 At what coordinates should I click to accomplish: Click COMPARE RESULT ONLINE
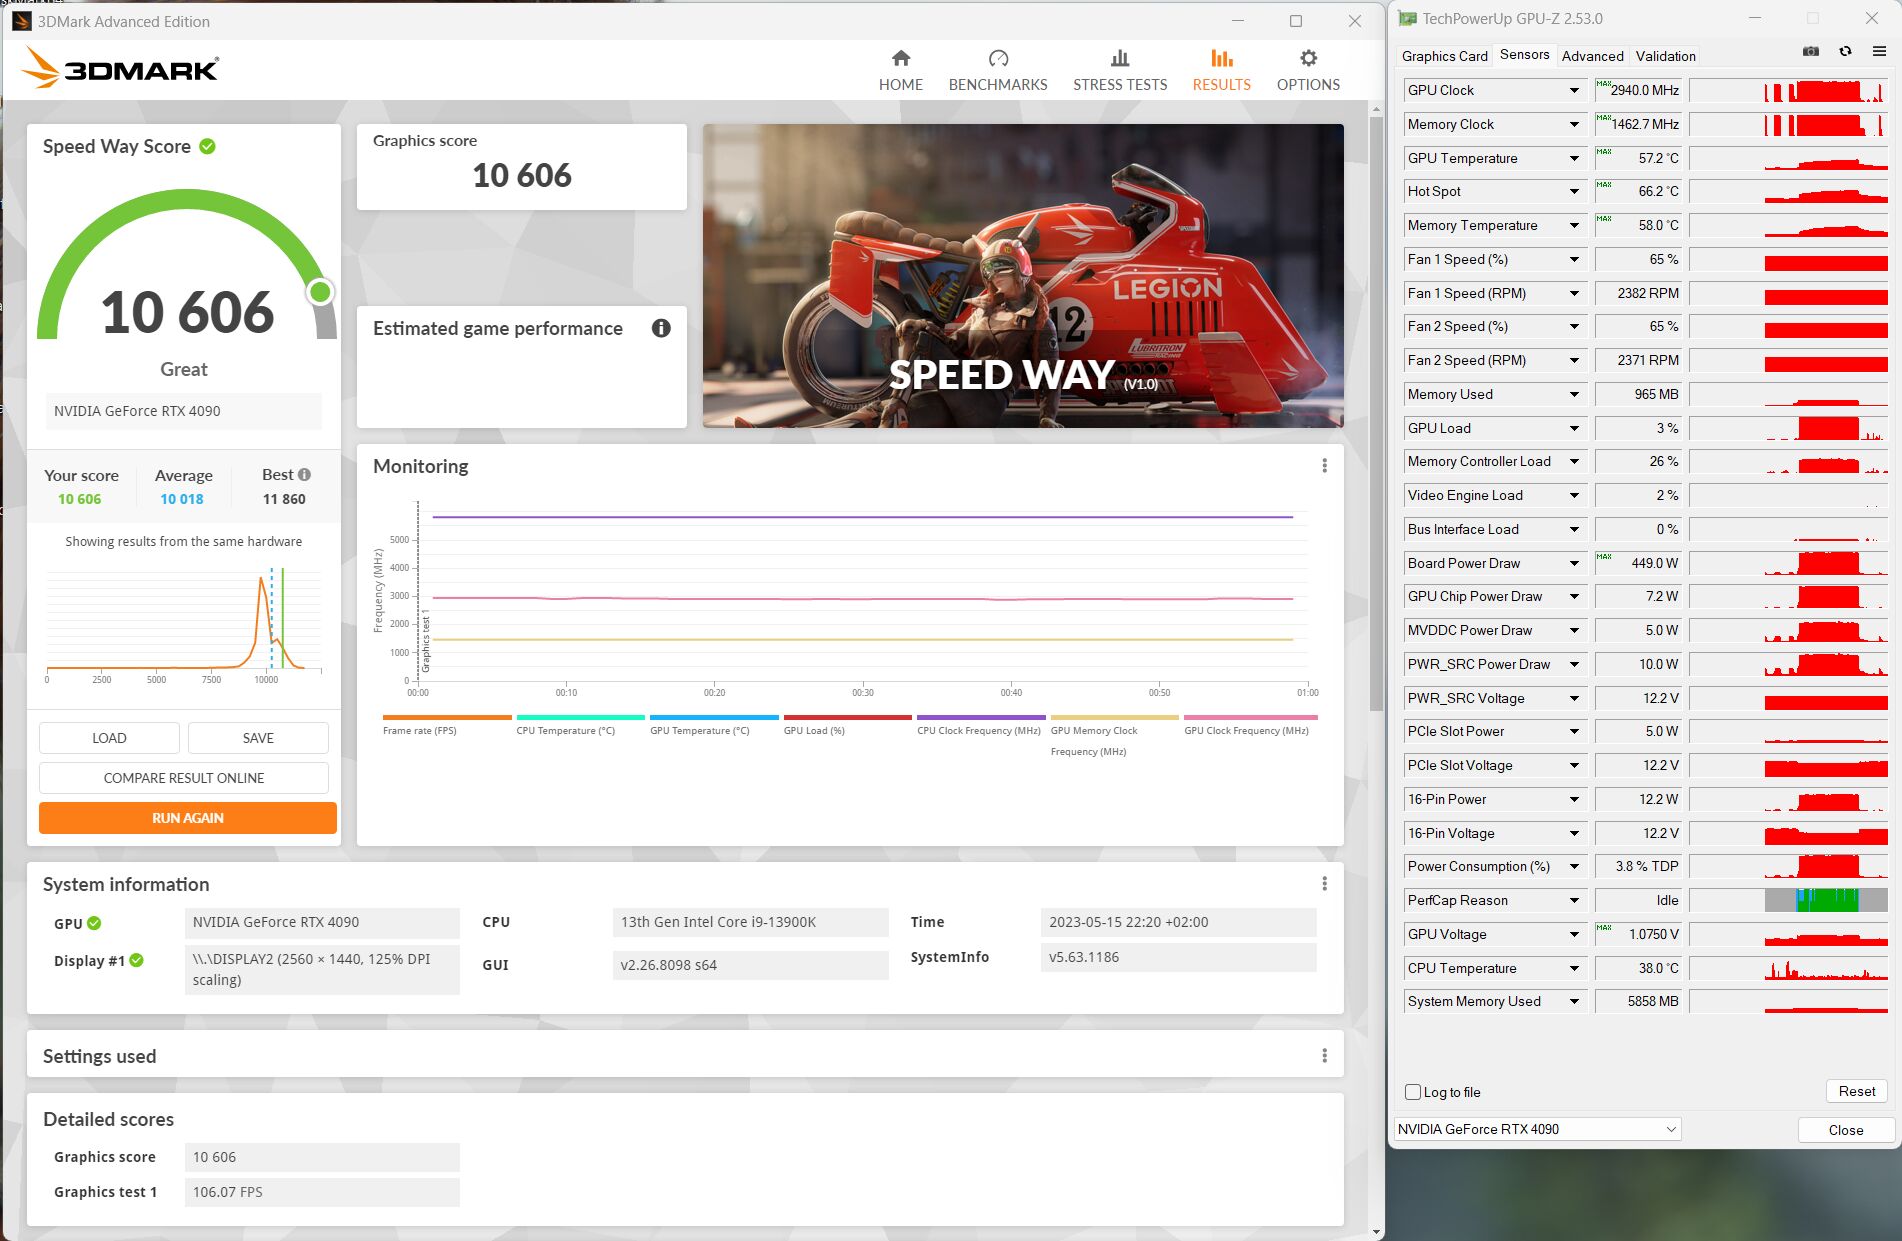point(184,778)
